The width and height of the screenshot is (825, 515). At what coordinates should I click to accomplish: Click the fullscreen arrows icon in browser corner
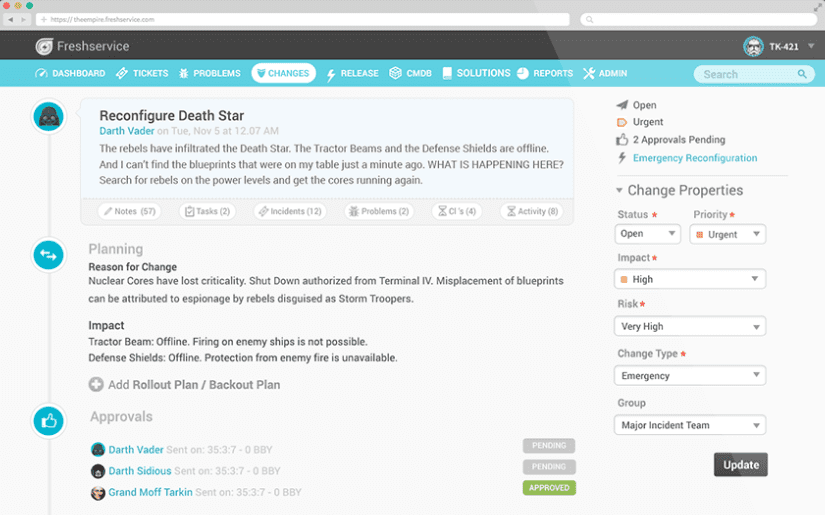[x=817, y=7]
